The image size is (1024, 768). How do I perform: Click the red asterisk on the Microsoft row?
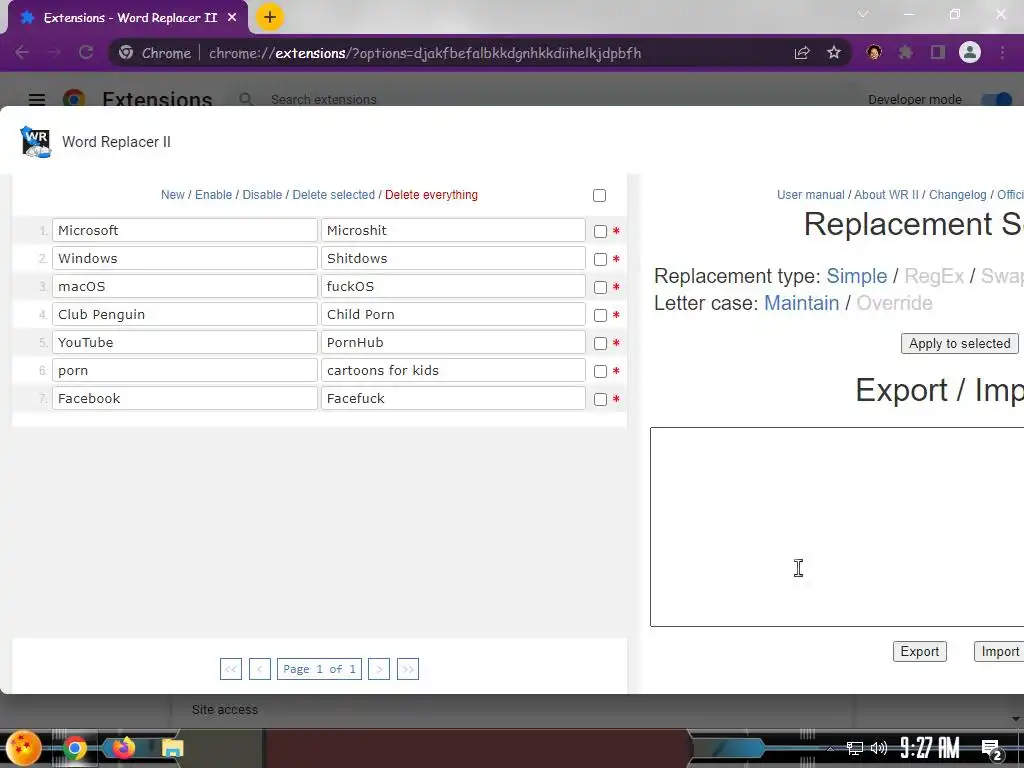coord(616,231)
